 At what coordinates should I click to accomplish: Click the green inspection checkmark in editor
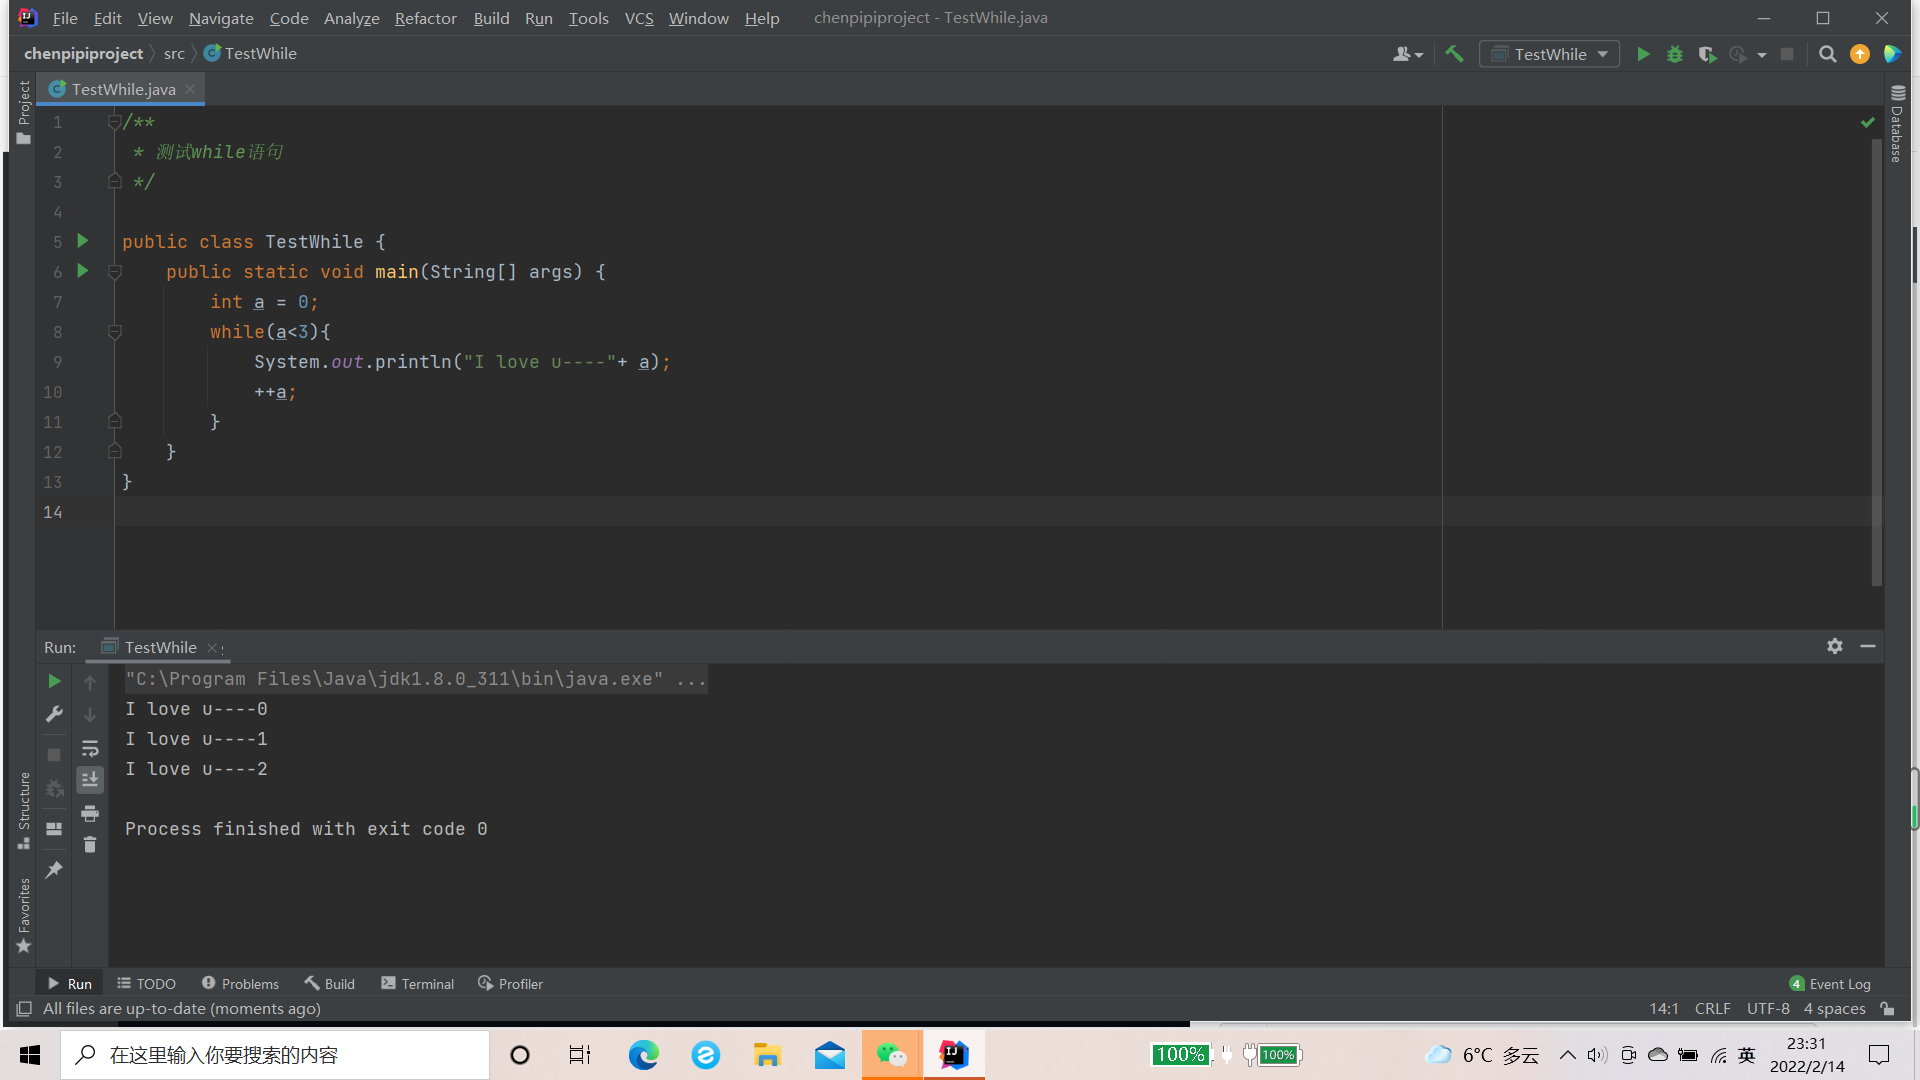tap(1867, 122)
